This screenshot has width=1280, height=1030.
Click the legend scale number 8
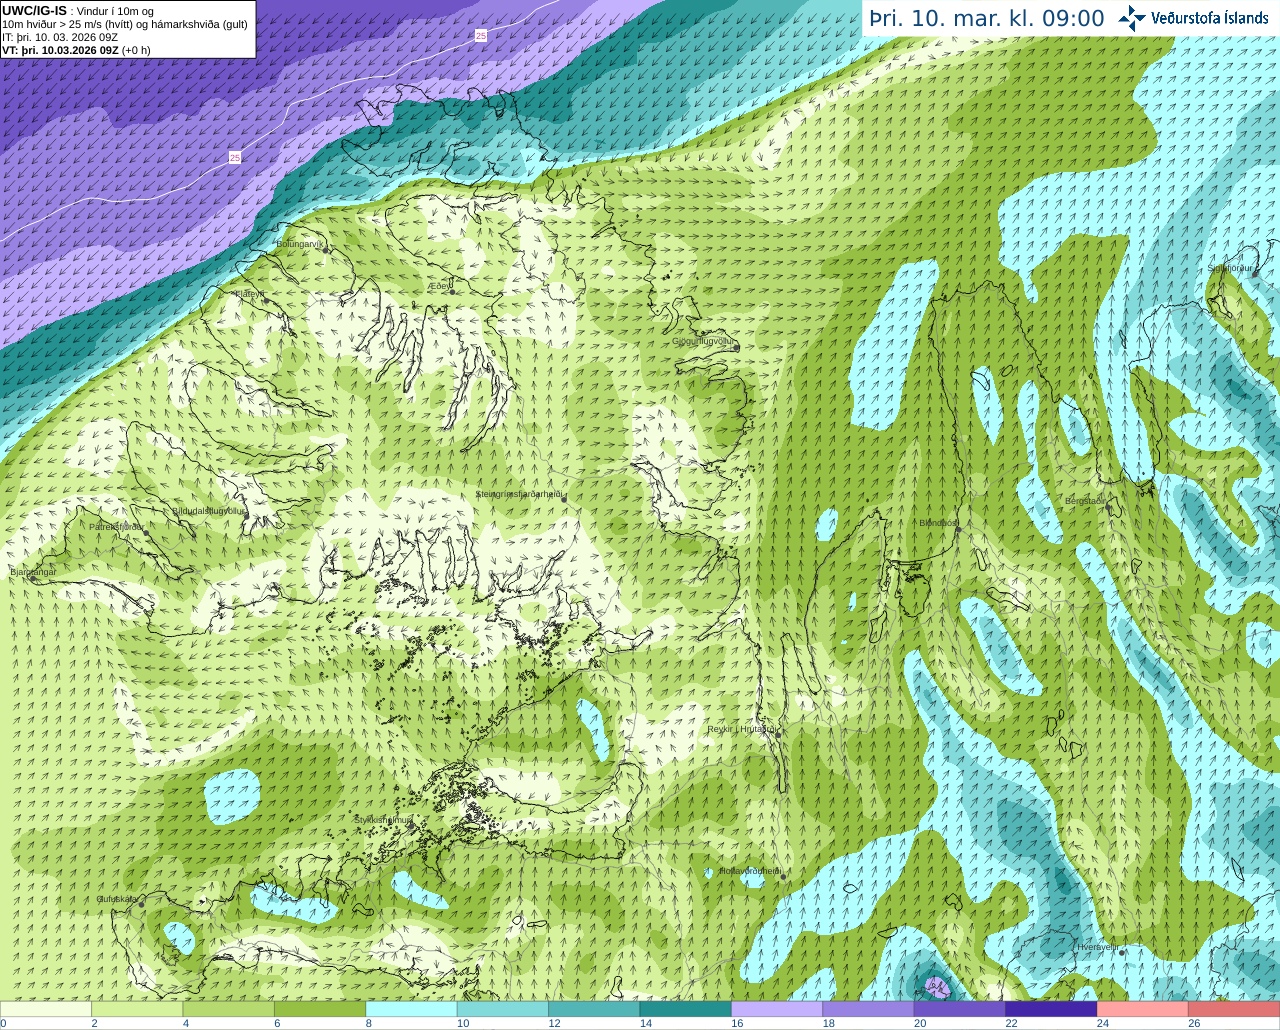[x=369, y=1023]
